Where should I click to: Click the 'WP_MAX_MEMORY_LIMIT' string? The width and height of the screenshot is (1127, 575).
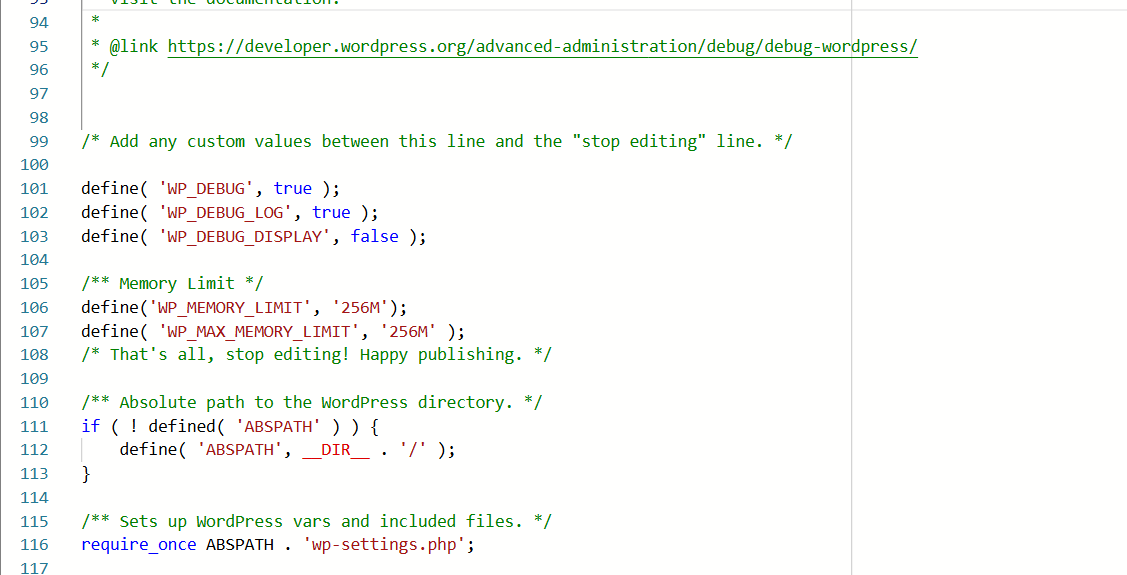pos(259,331)
